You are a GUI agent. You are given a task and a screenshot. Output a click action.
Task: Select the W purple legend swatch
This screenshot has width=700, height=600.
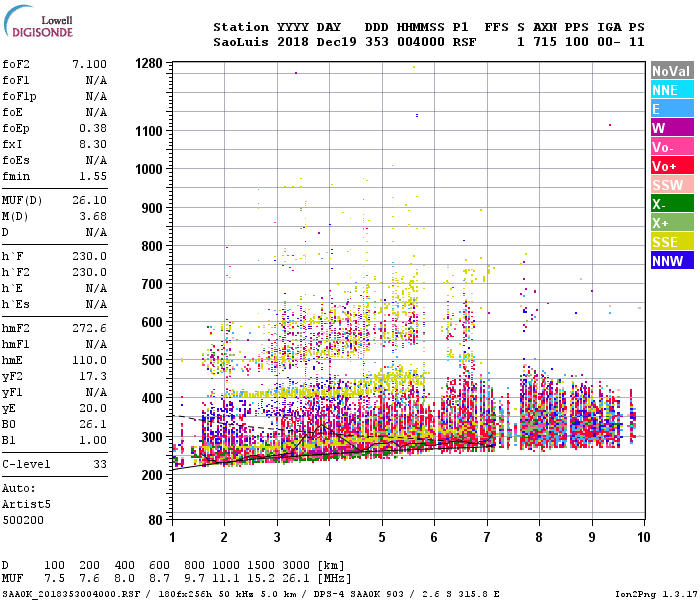(672, 128)
